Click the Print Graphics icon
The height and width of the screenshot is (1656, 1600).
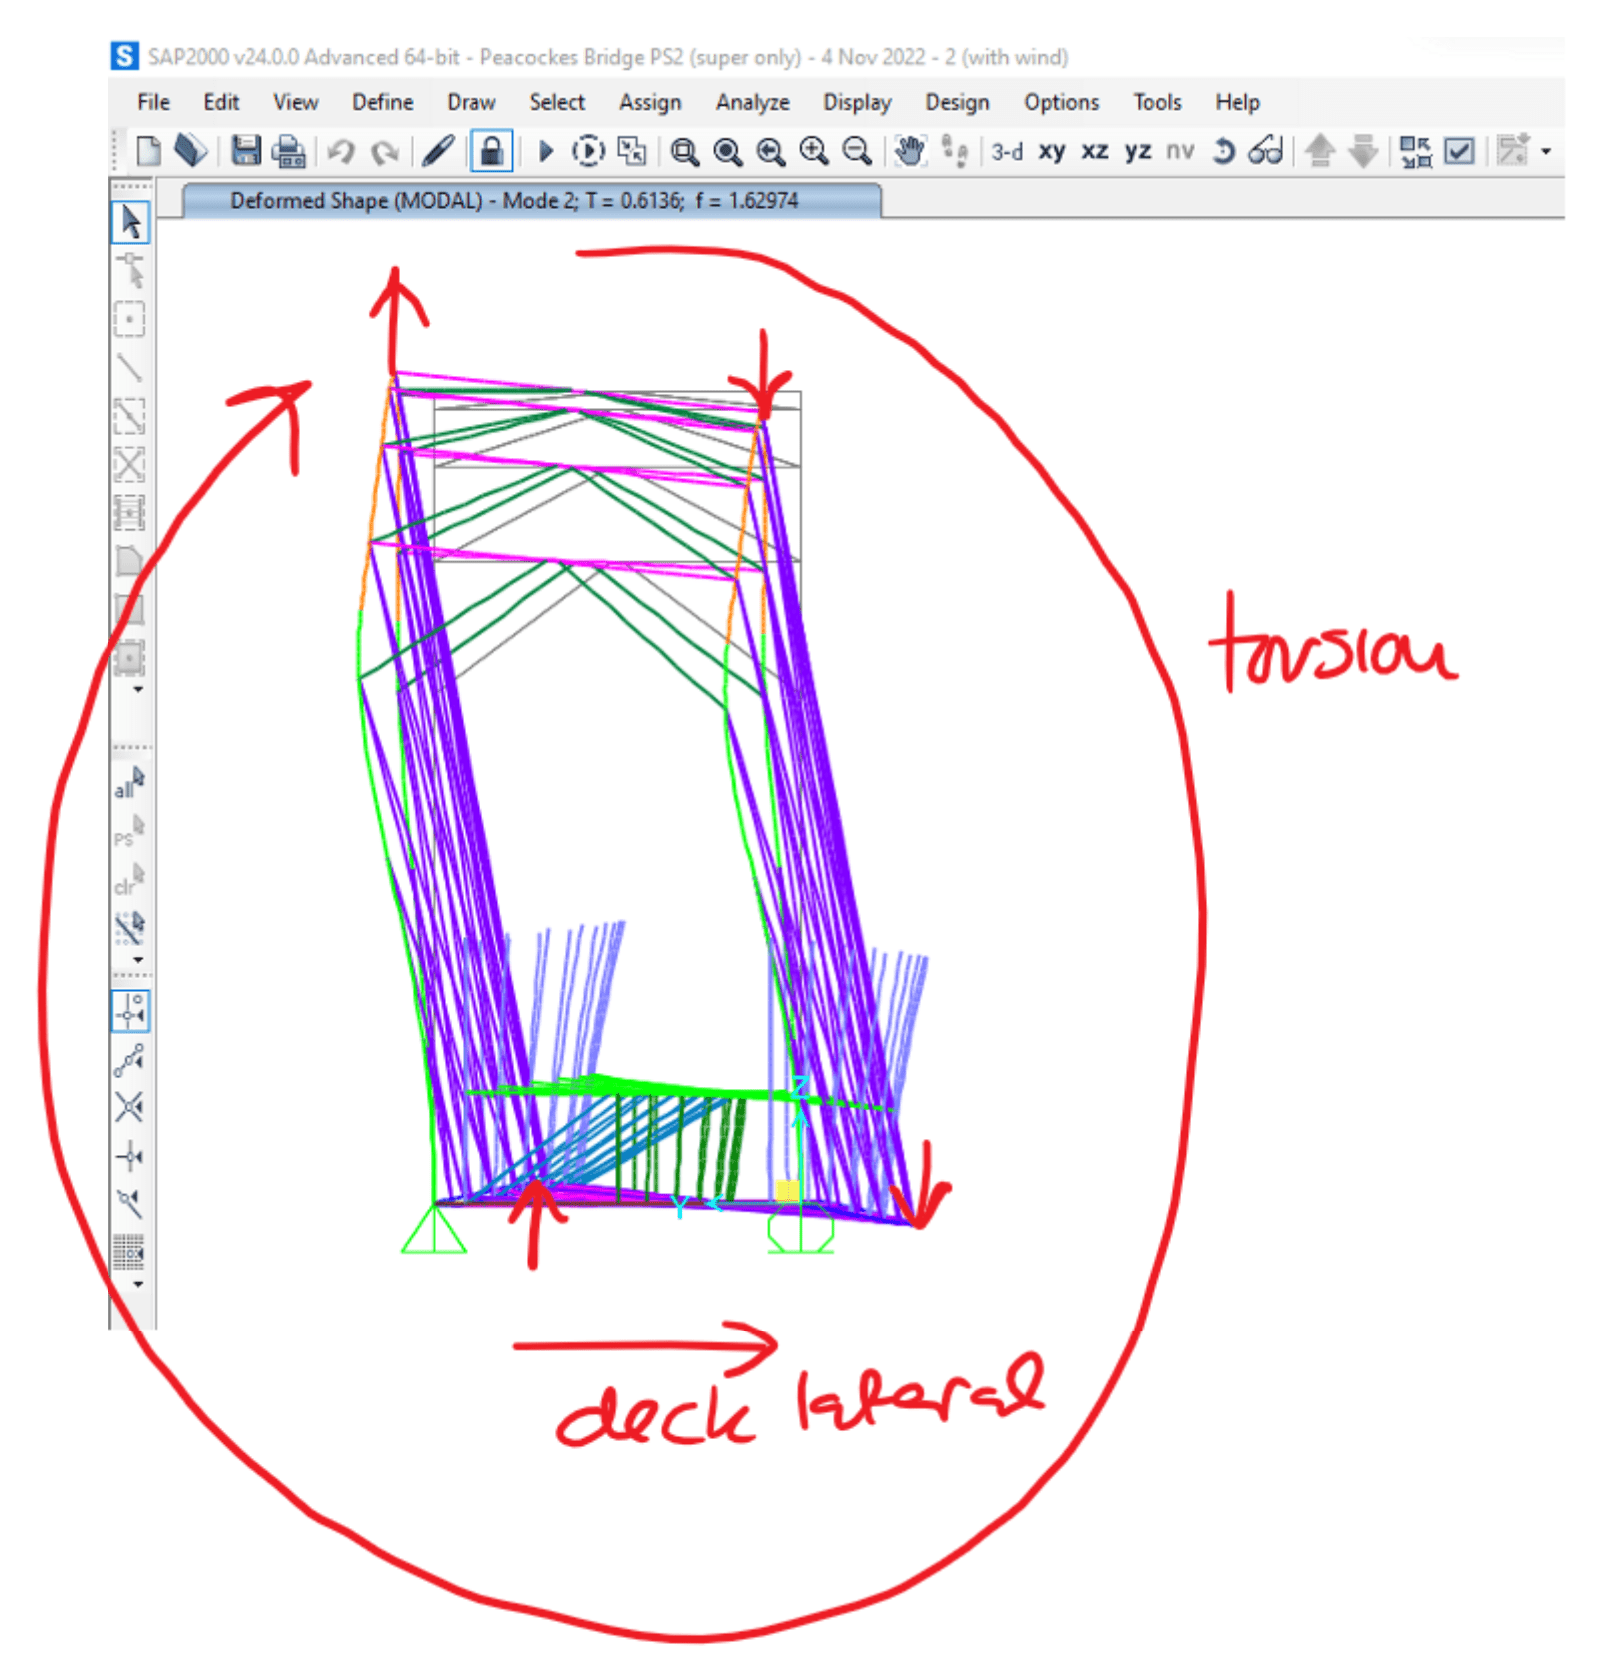289,151
